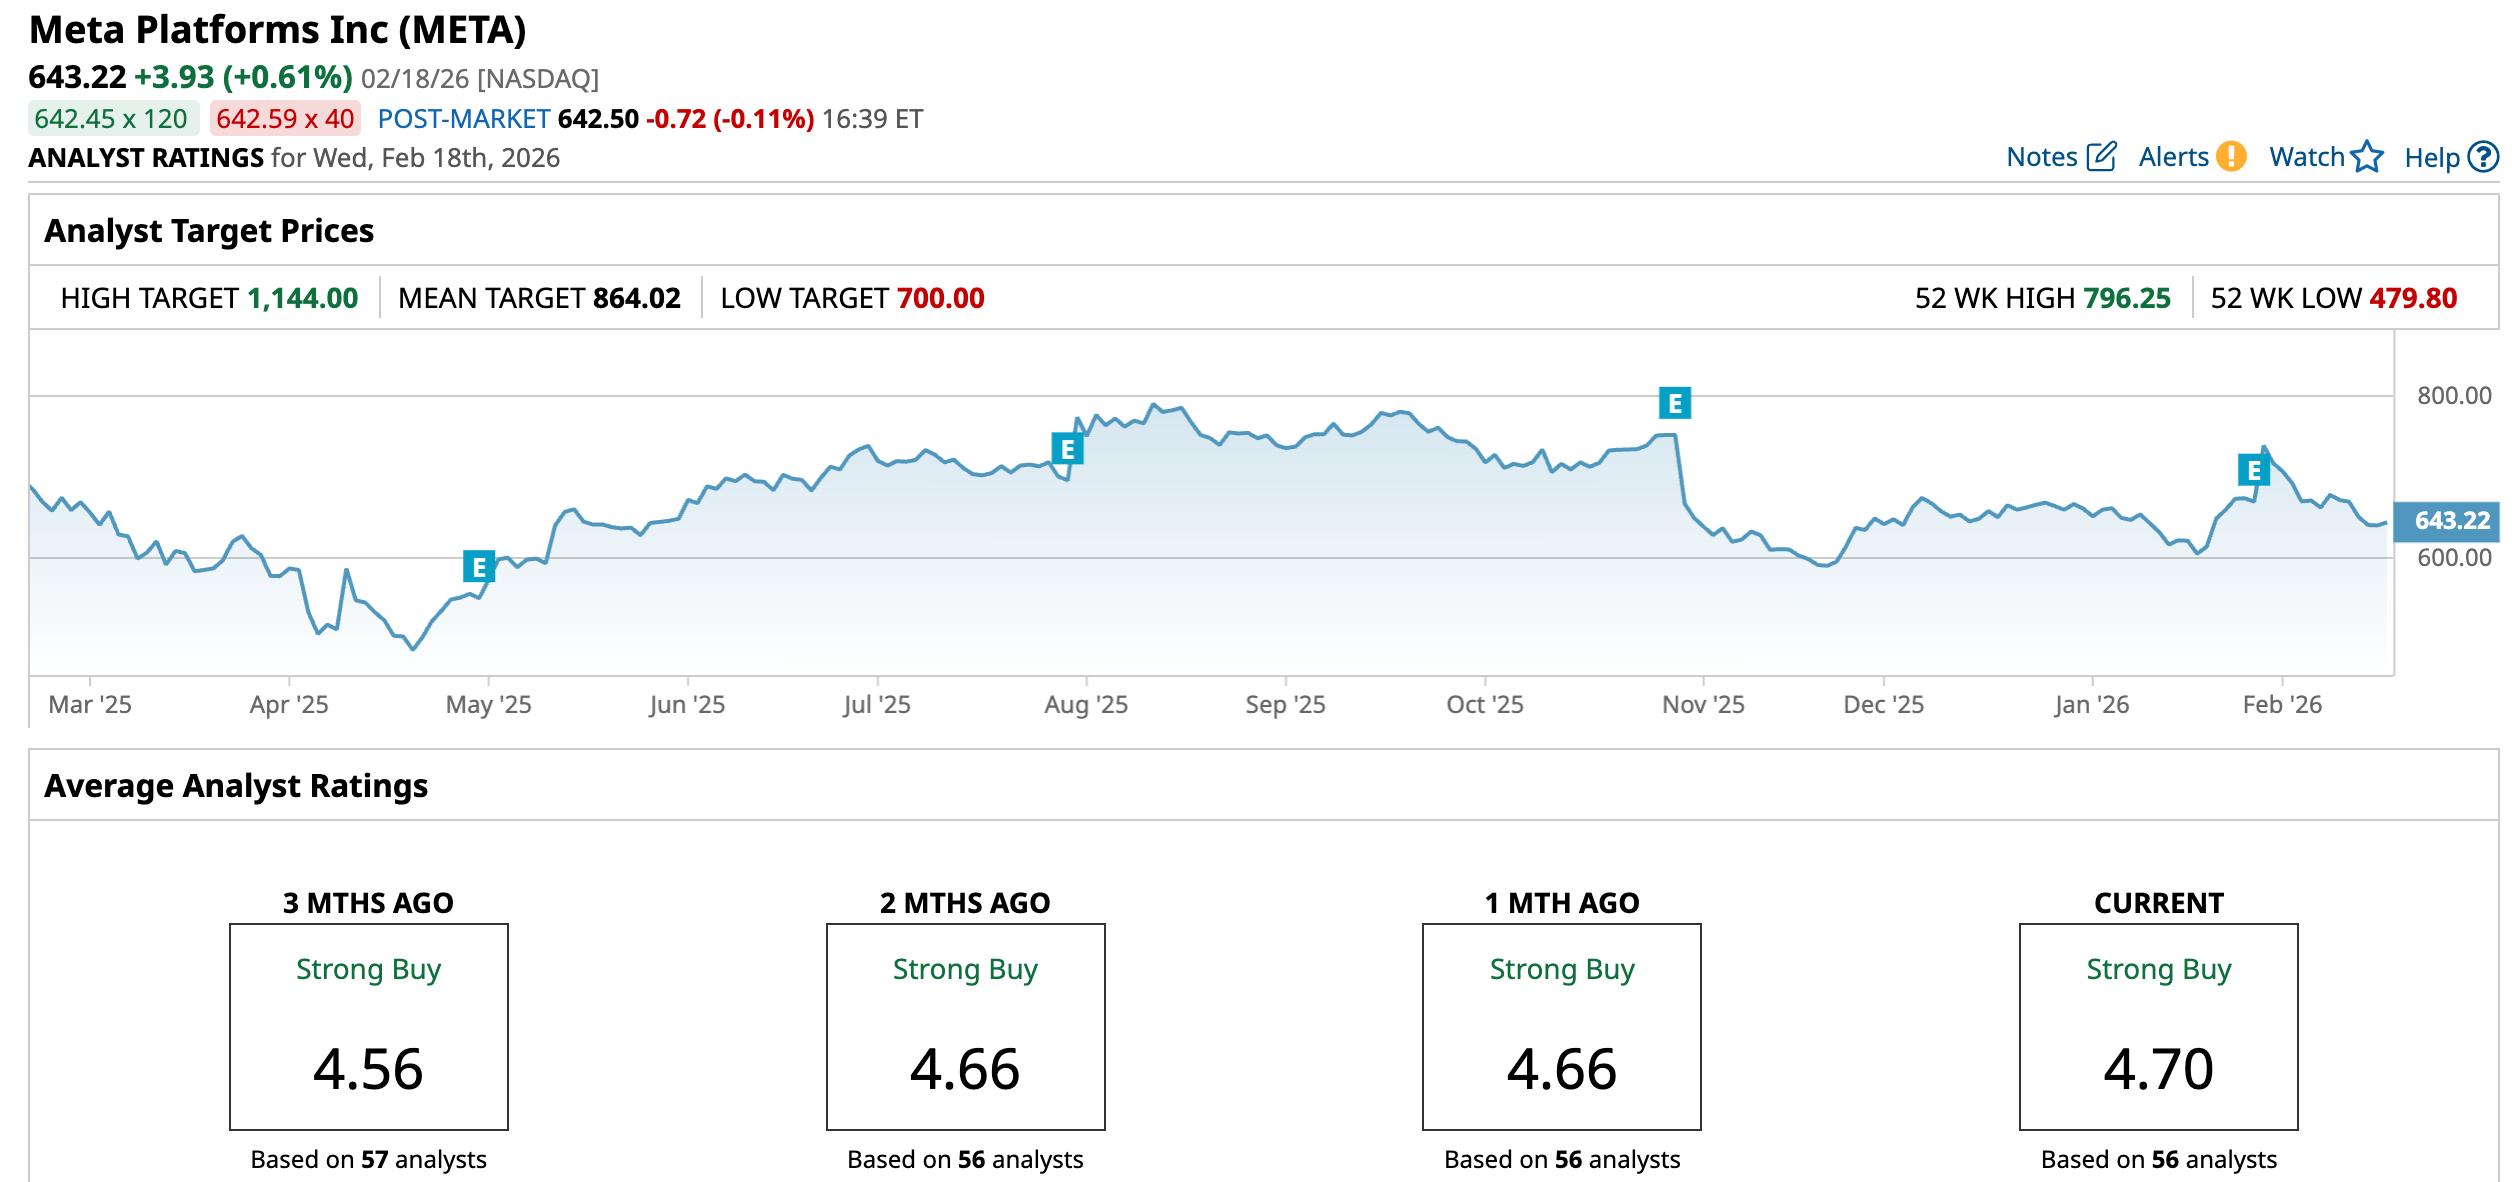Click the 643.22 current price chart label
This screenshot has width=2512, height=1182.
click(2449, 521)
